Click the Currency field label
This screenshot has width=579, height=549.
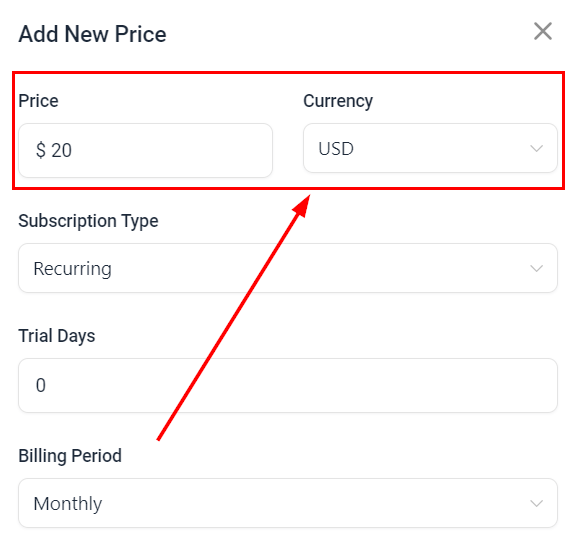(x=338, y=102)
